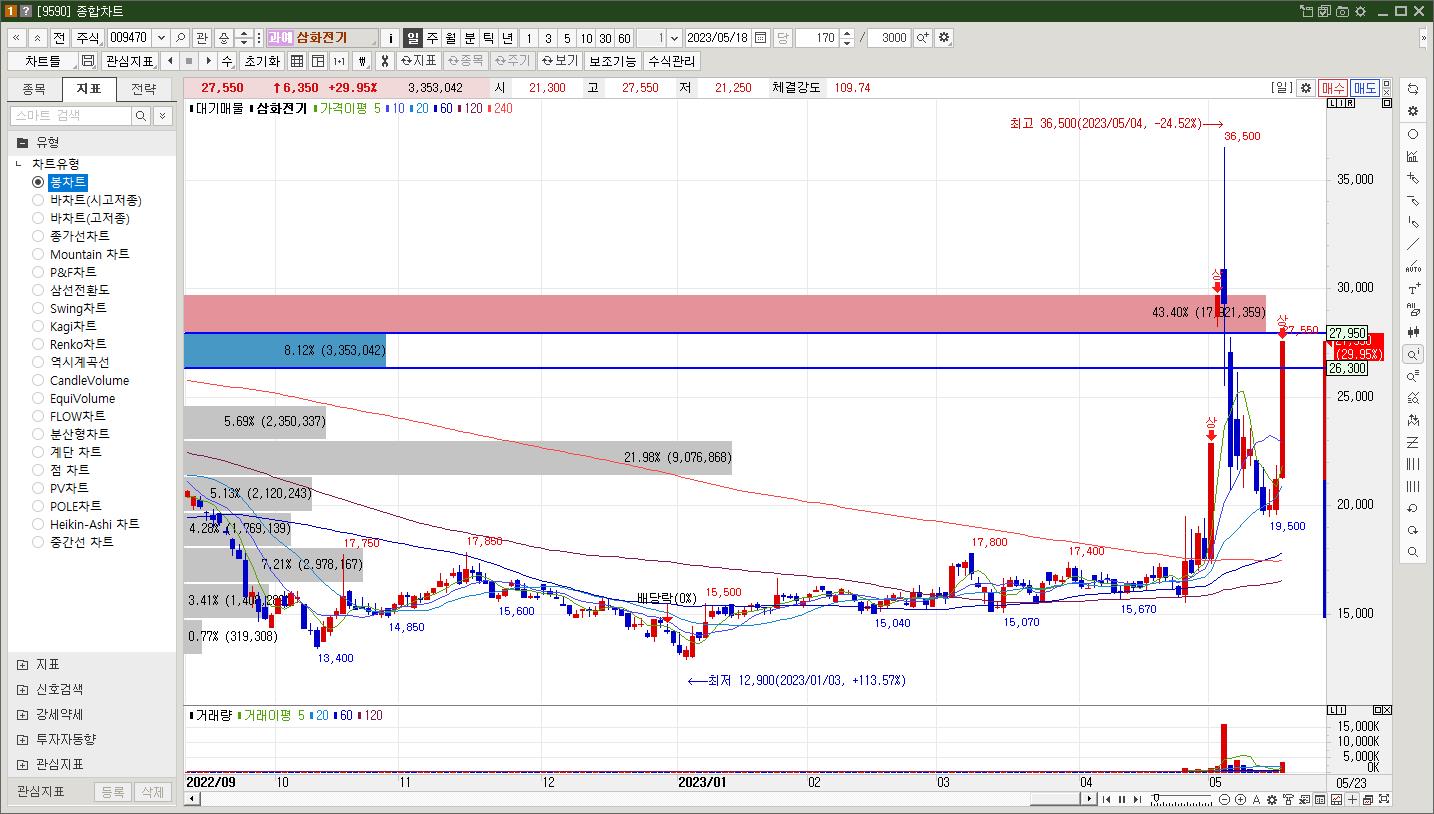The width and height of the screenshot is (1434, 814).
Task: Click the zoom out minus circle icon
Action: coord(1225,799)
